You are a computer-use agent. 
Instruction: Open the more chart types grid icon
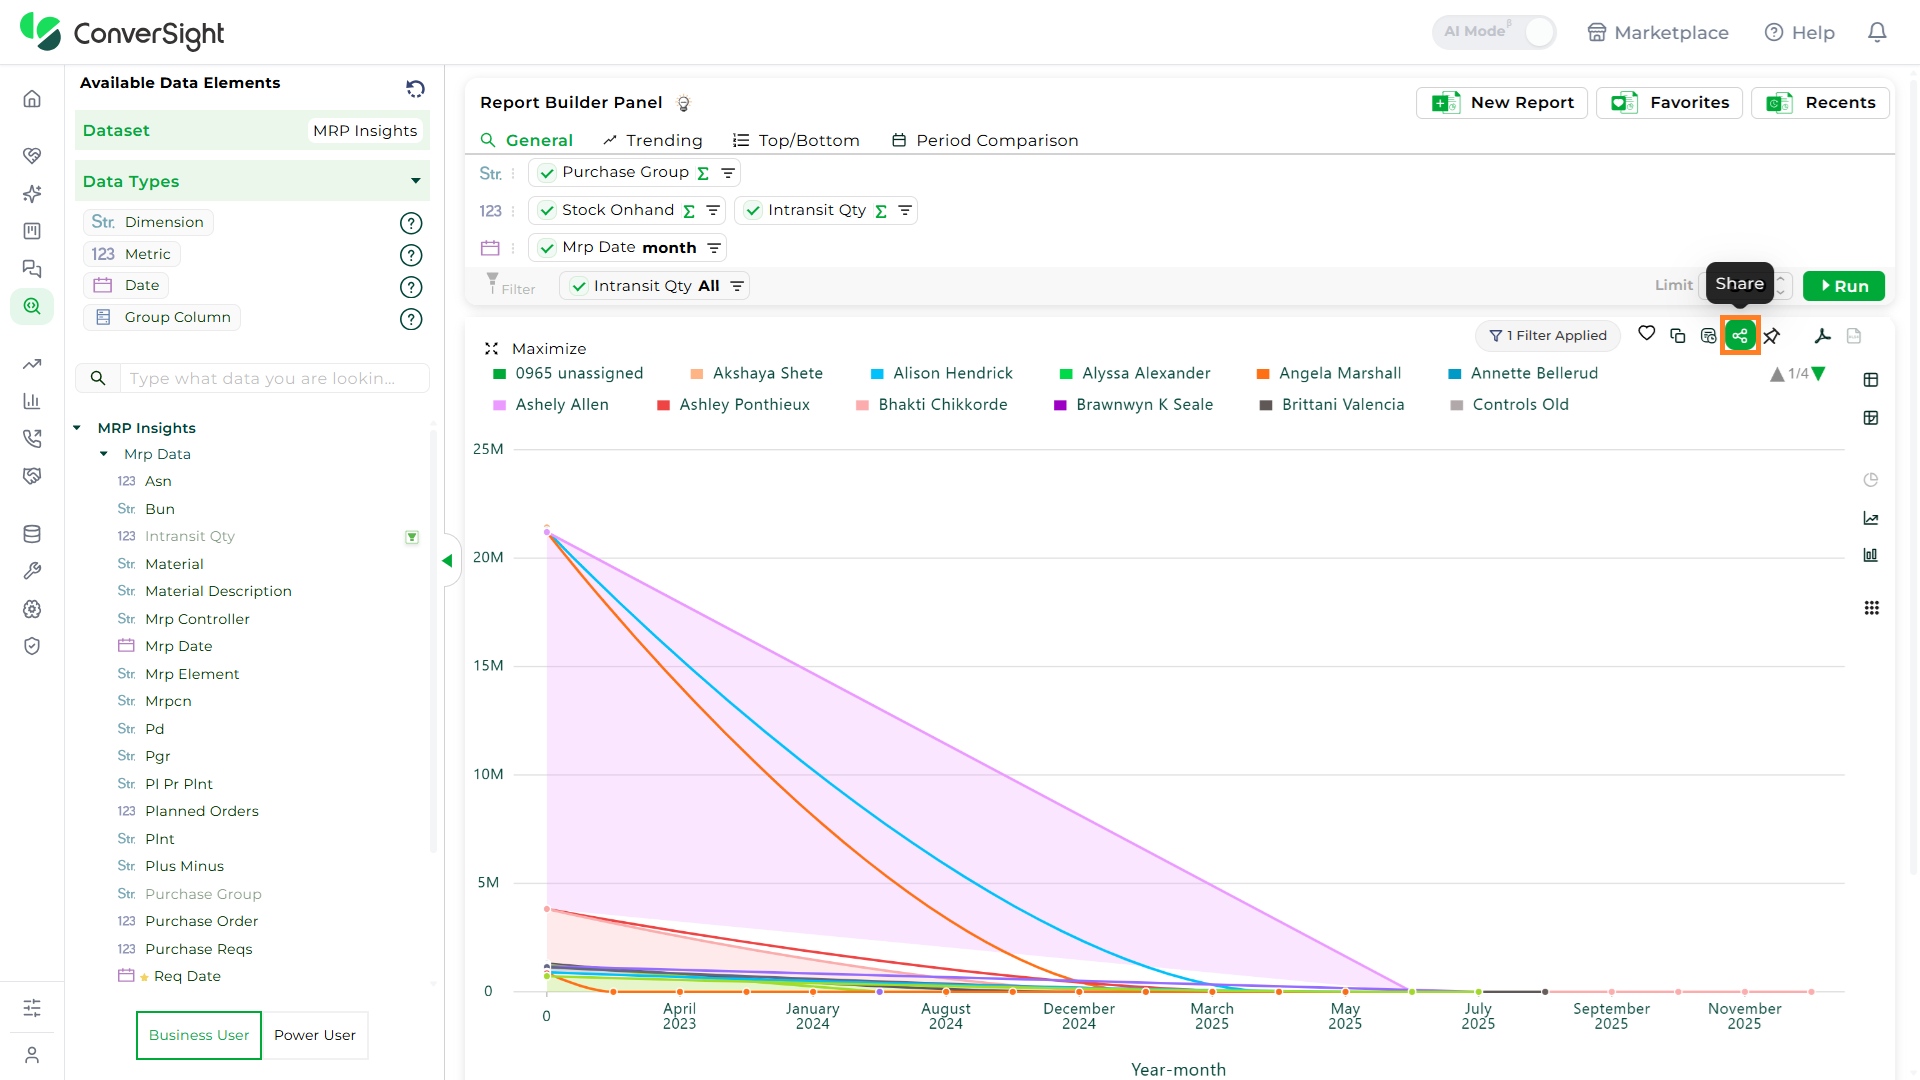tap(1872, 608)
